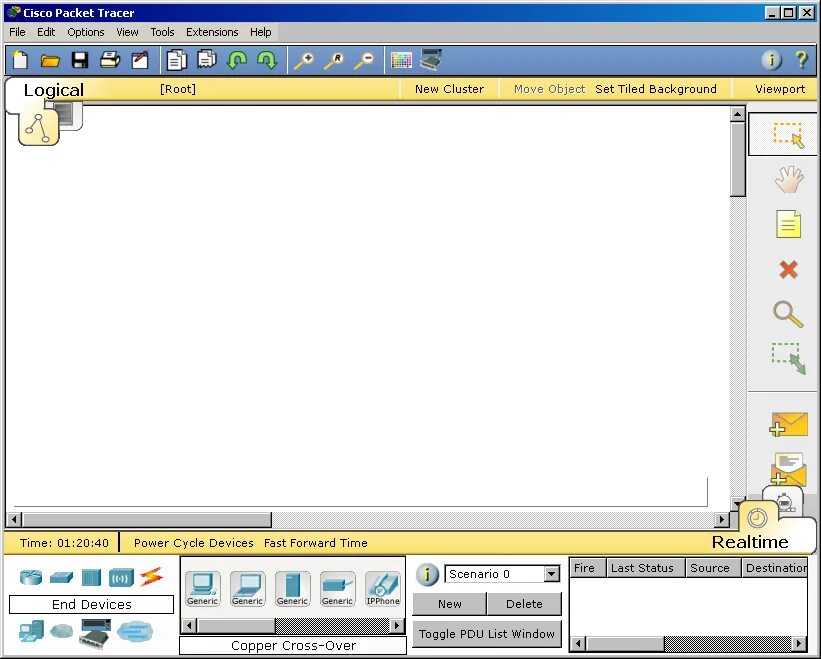Open the File menu
The image size is (821, 659).
(x=17, y=32)
